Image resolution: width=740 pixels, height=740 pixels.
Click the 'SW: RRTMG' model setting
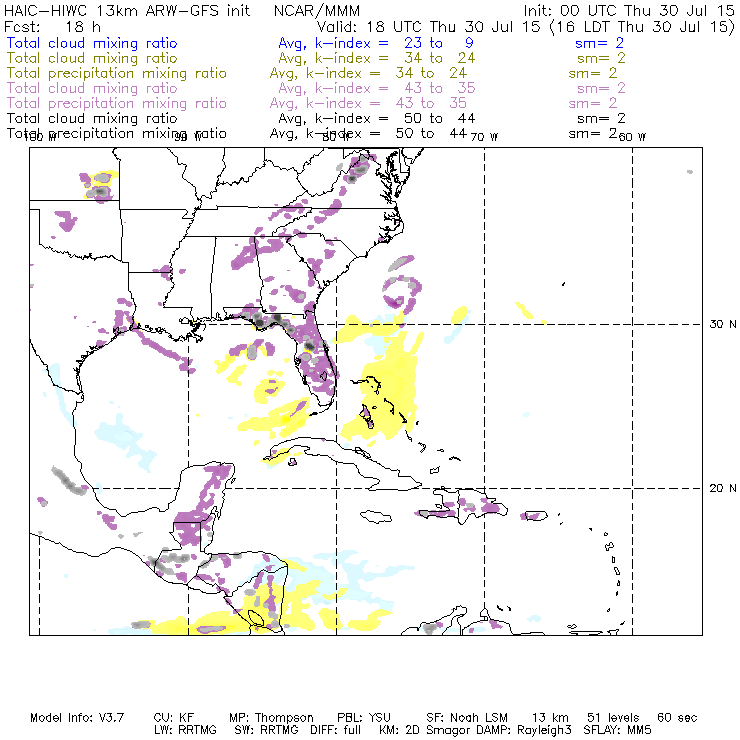pos(266,730)
